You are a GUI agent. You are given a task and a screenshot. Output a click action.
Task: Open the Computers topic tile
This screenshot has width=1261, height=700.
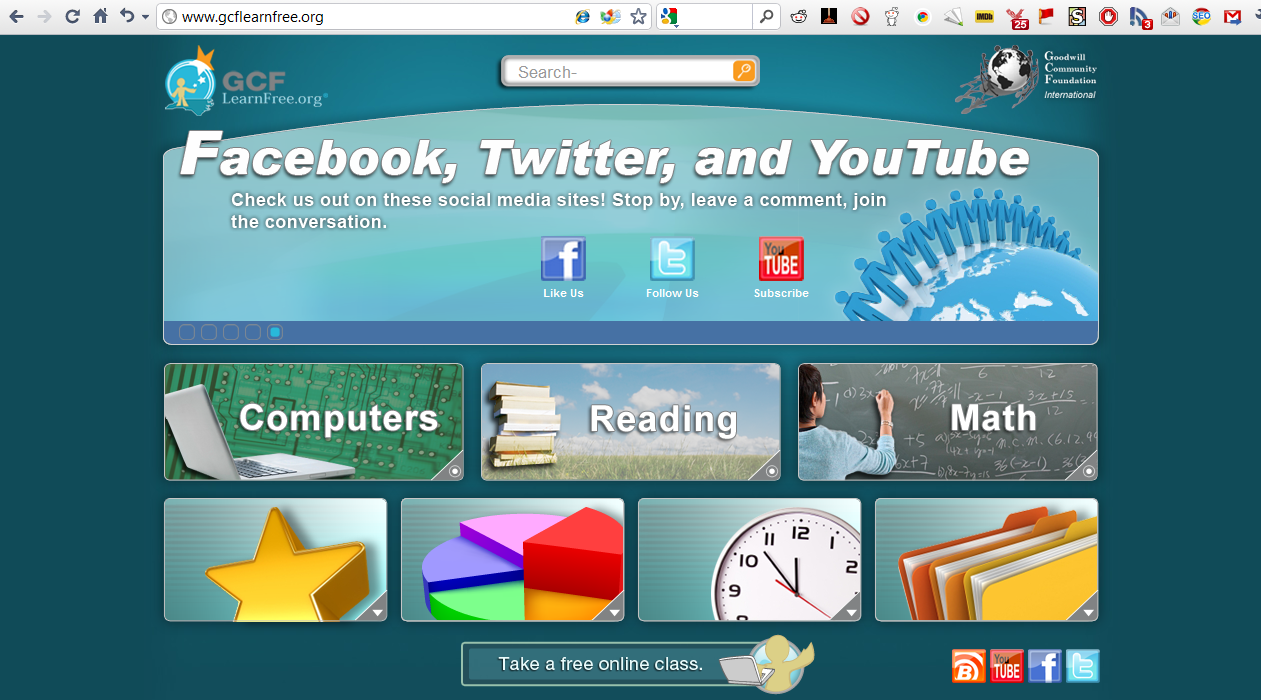314,422
